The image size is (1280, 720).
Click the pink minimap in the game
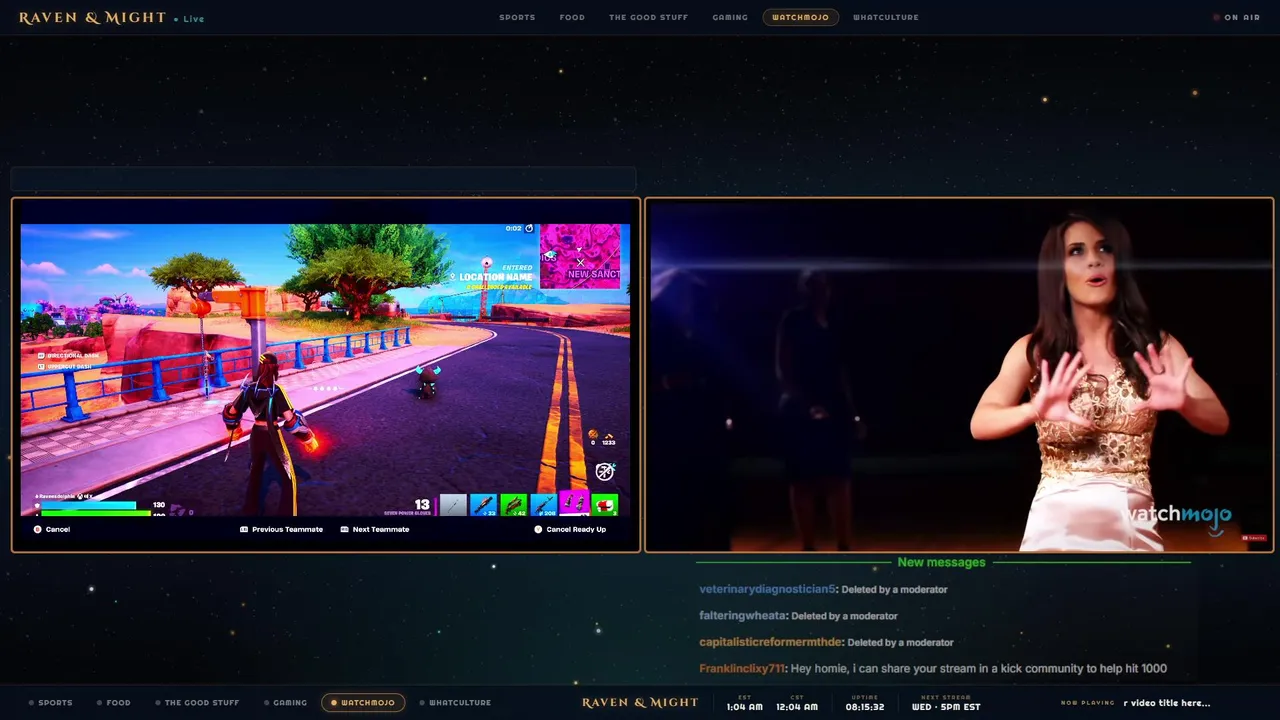coord(580,256)
